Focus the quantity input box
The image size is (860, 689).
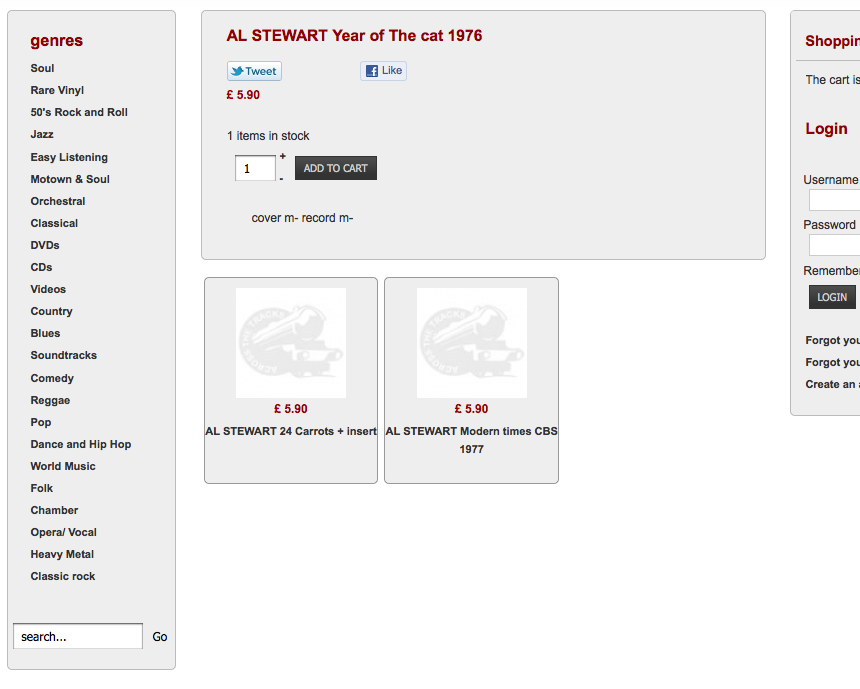tap(255, 168)
